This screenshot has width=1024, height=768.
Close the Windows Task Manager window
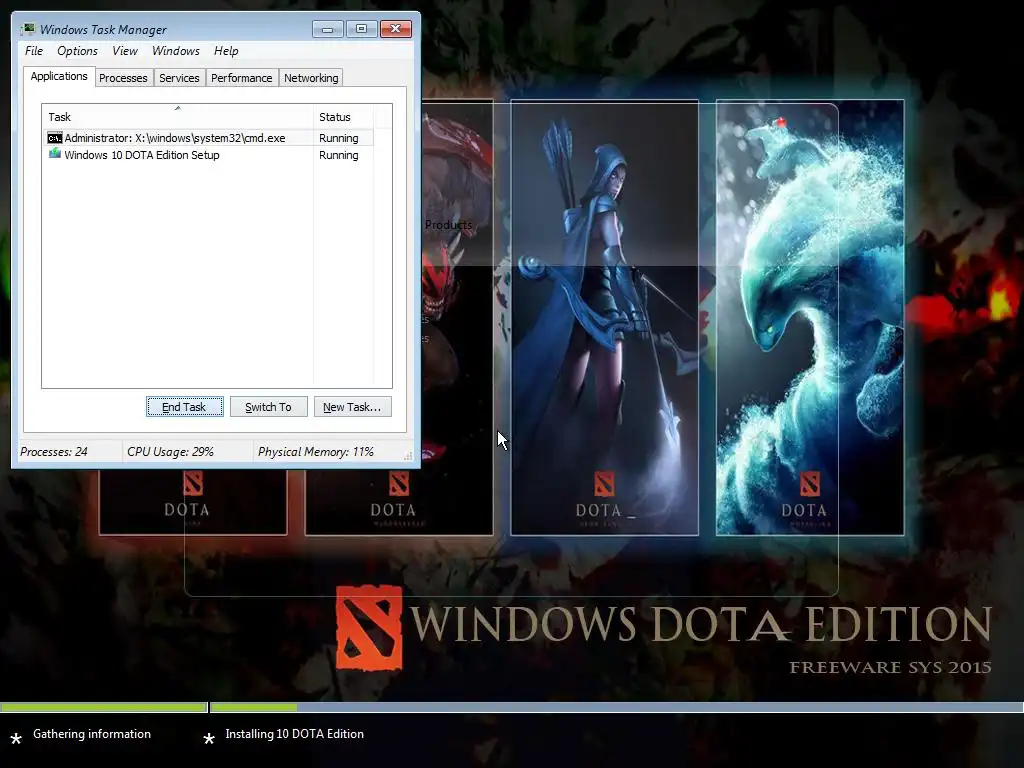click(396, 29)
